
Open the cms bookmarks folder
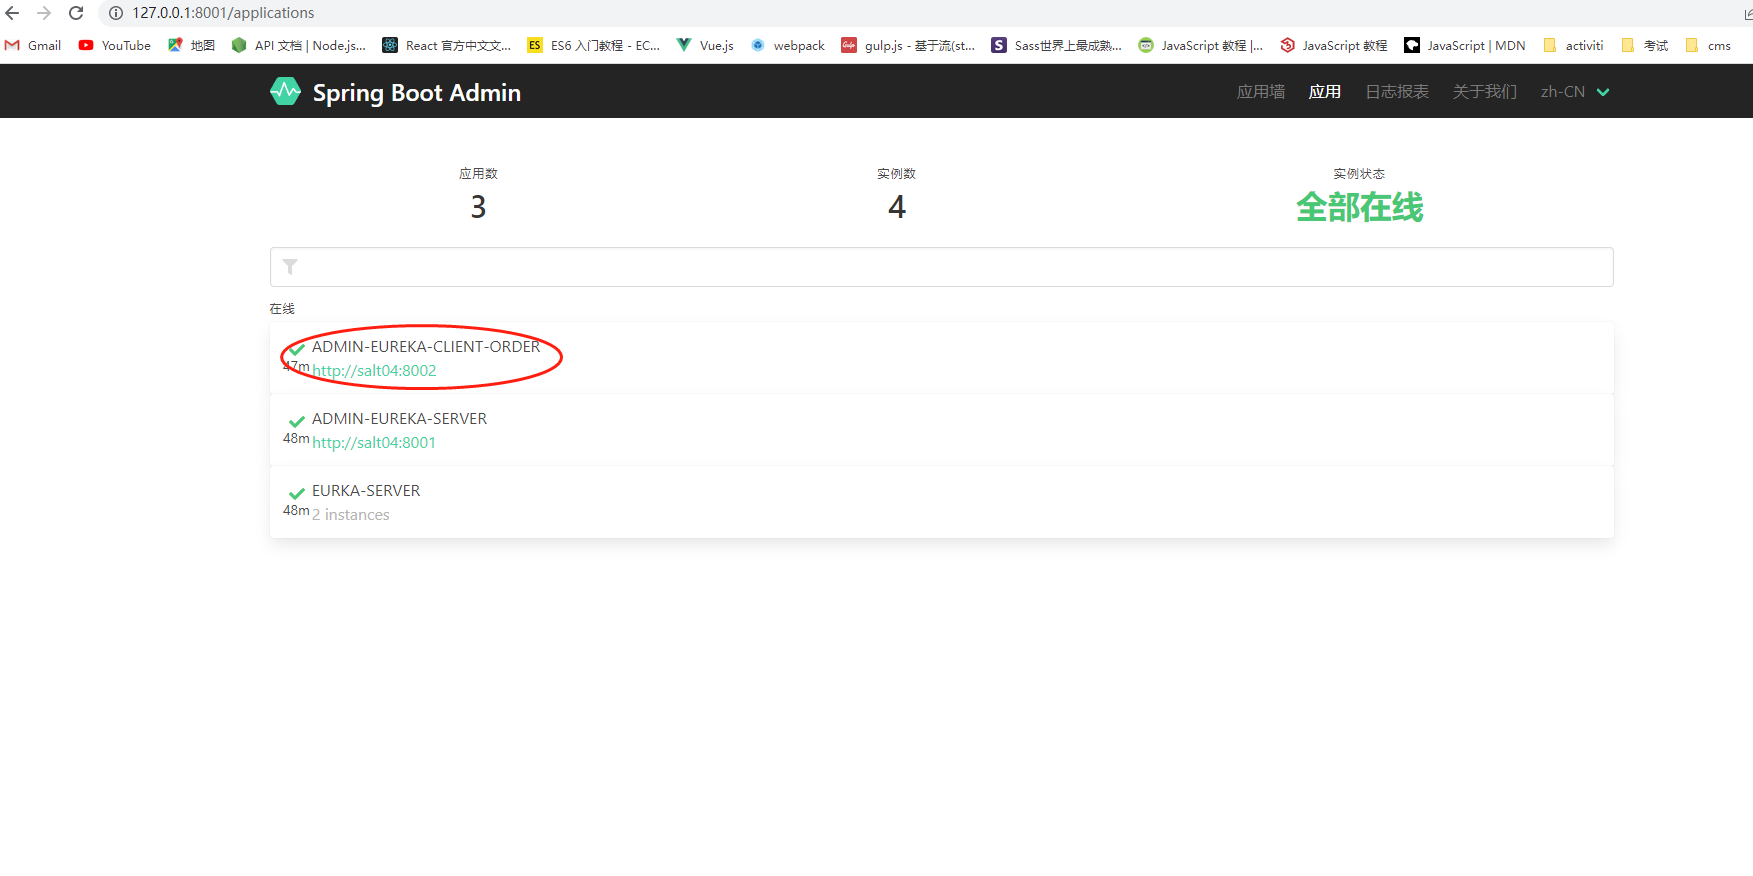1708,45
